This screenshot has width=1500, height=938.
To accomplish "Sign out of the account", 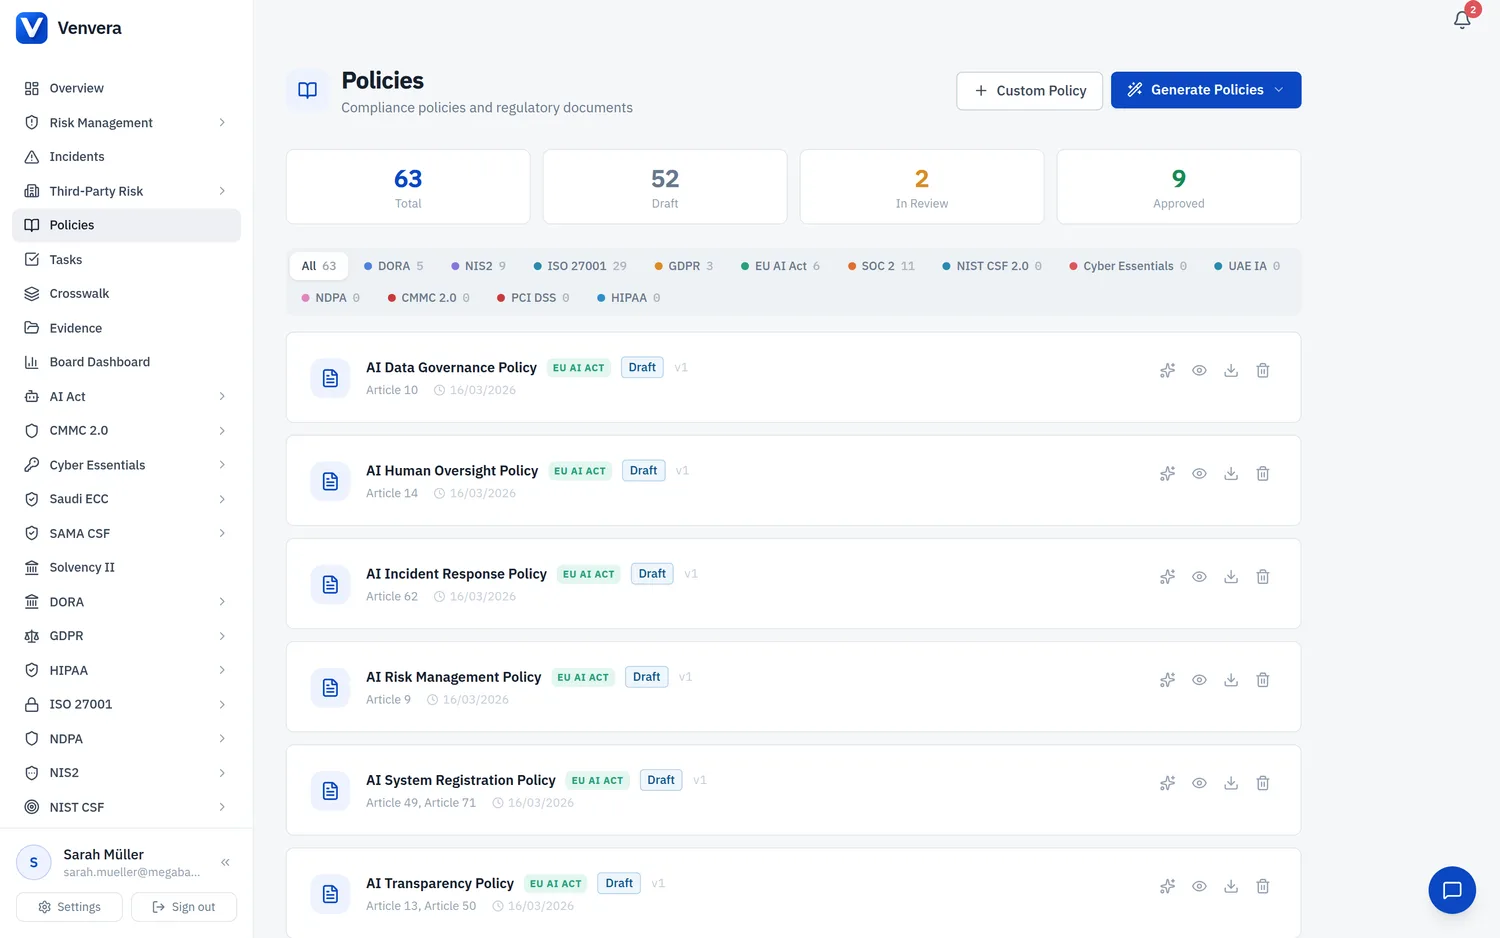I will click(x=184, y=907).
